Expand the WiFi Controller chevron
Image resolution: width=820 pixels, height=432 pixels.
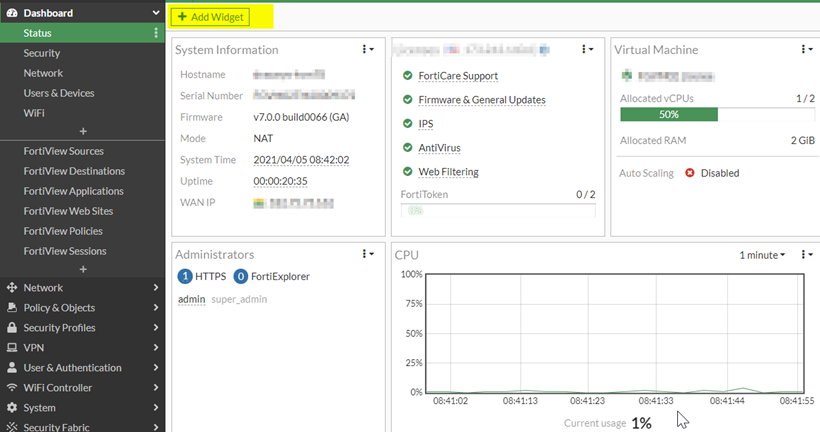point(156,388)
